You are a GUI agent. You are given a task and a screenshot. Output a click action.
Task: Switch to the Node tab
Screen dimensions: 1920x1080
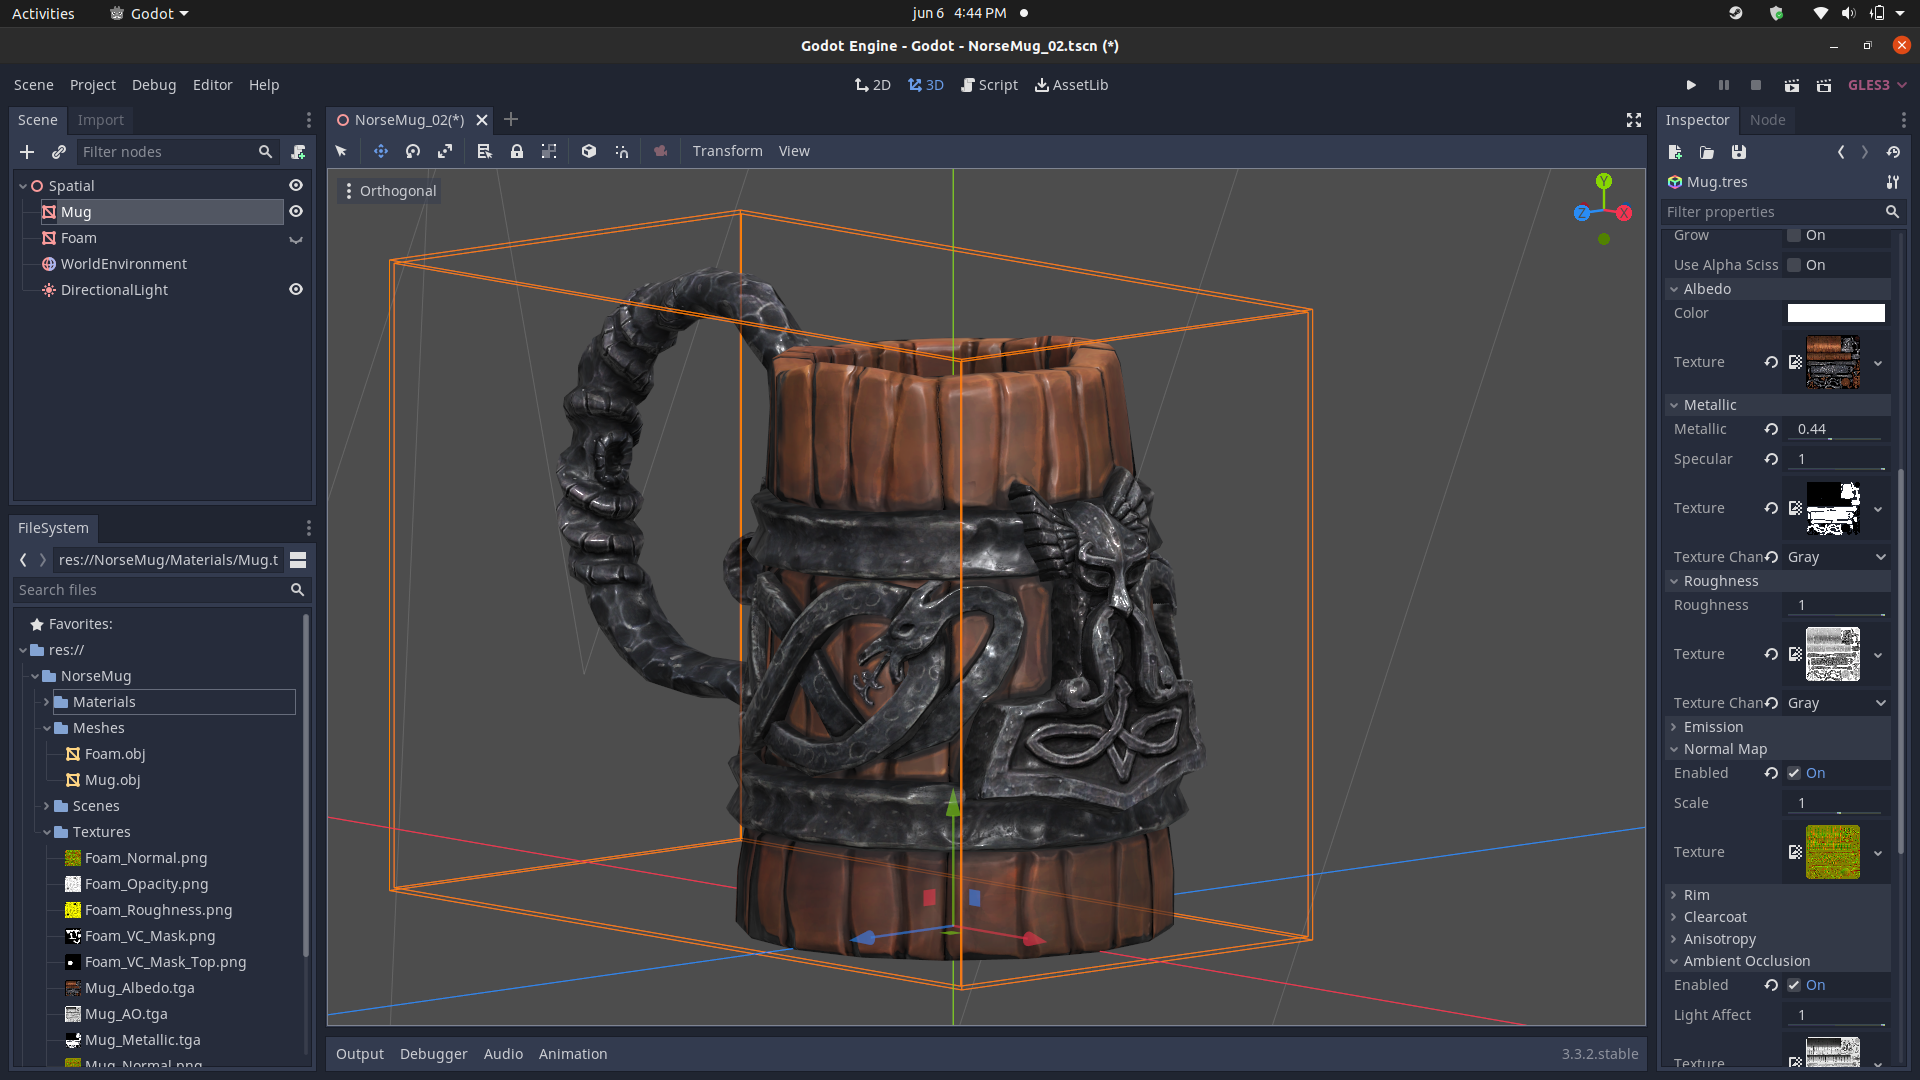pos(1767,120)
